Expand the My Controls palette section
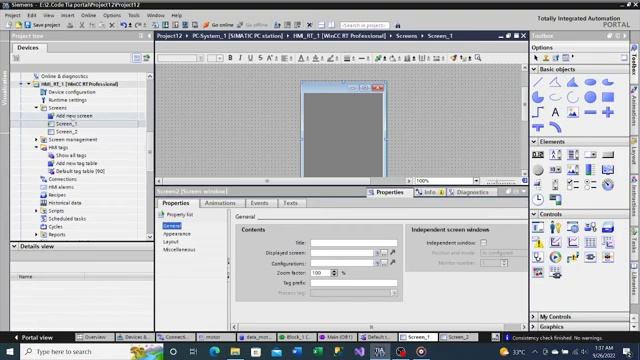640x360 pixels. click(x=533, y=317)
